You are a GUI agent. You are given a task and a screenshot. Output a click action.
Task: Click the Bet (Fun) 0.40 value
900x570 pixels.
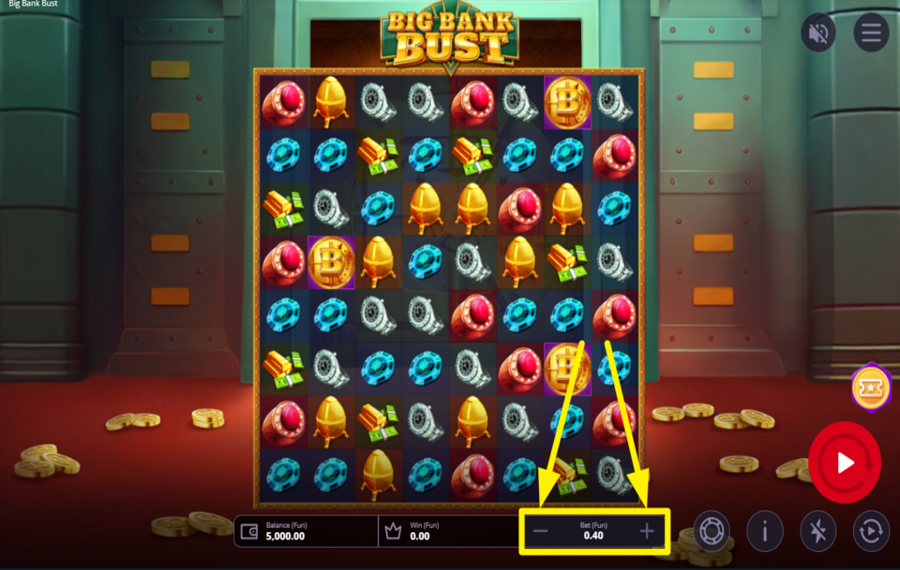pos(593,536)
